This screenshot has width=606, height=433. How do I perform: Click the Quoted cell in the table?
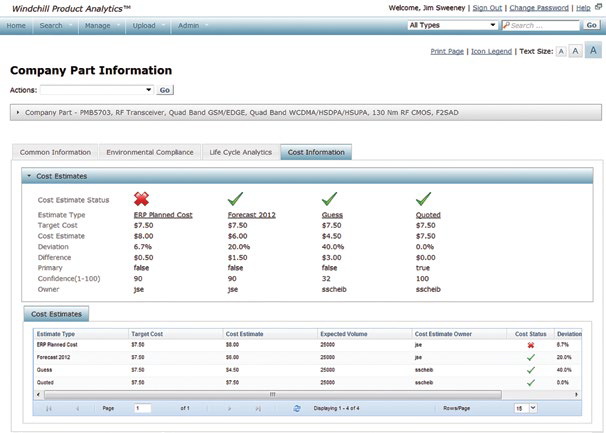click(45, 383)
